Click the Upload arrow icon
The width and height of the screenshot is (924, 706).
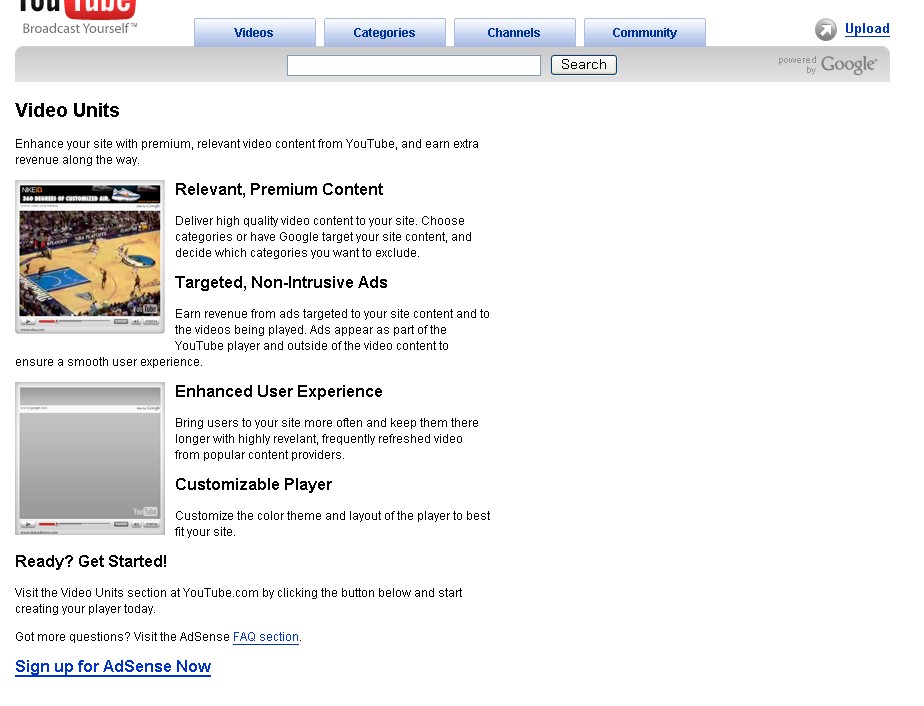(826, 29)
